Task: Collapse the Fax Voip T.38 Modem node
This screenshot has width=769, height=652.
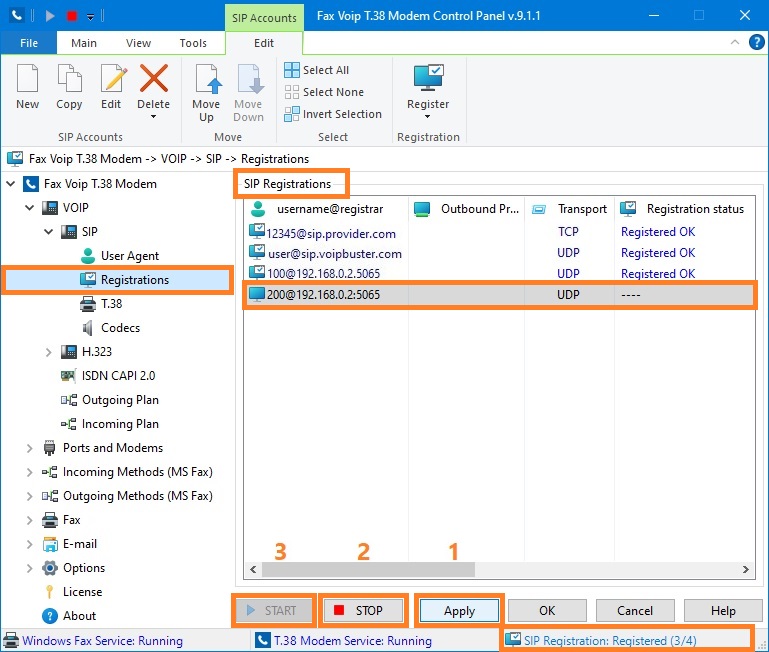Action: 11,184
